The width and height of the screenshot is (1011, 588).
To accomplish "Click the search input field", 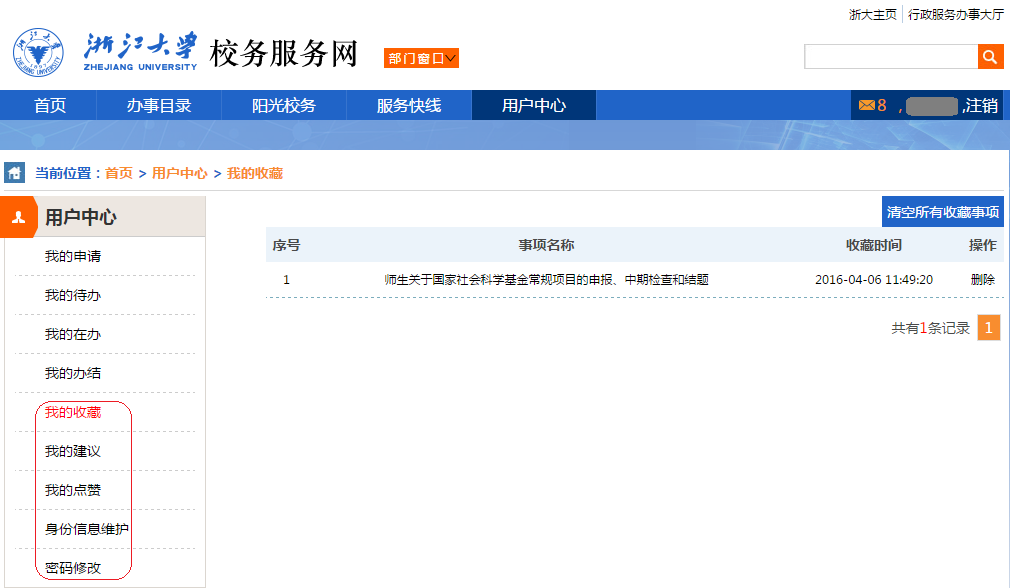I will [x=890, y=57].
